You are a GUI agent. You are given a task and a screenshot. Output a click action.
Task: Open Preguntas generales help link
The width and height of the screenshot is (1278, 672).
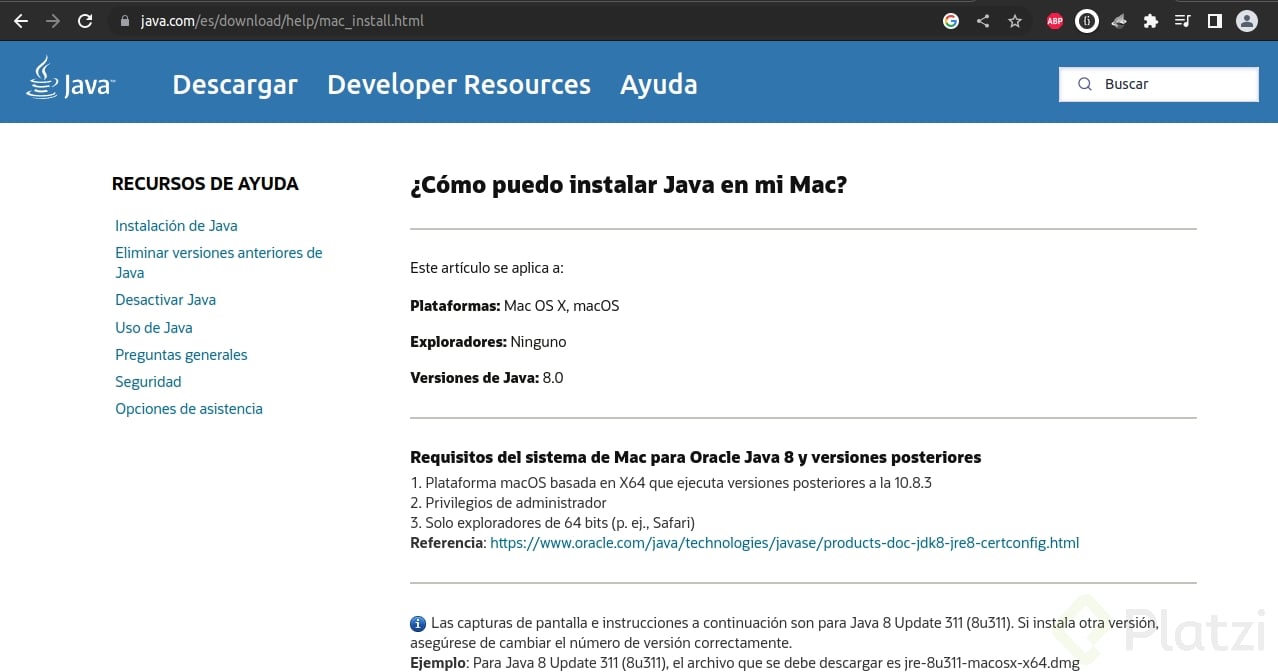181,354
